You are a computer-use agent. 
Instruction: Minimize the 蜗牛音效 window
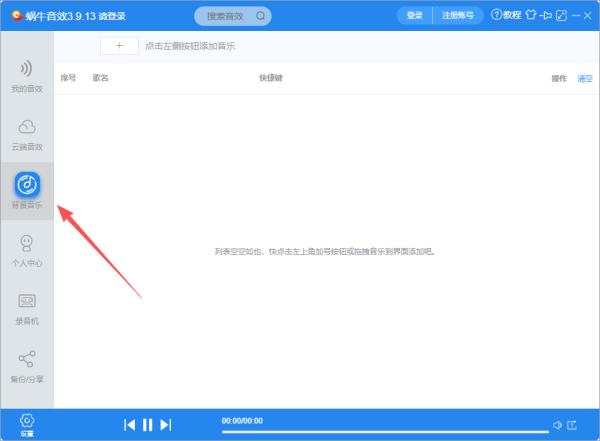pos(576,16)
